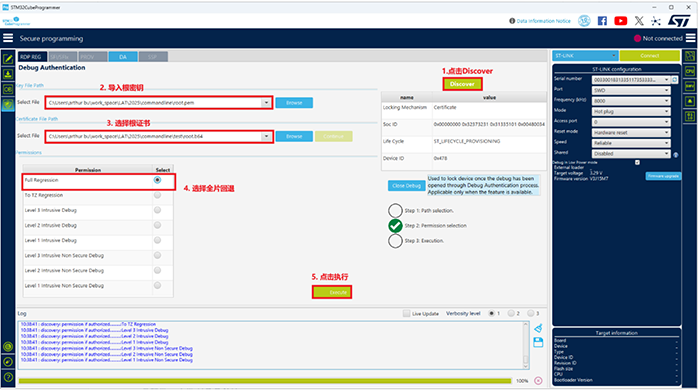700x391 pixels.
Task: Click the log panel vertical scrollbar
Action: click(526, 345)
